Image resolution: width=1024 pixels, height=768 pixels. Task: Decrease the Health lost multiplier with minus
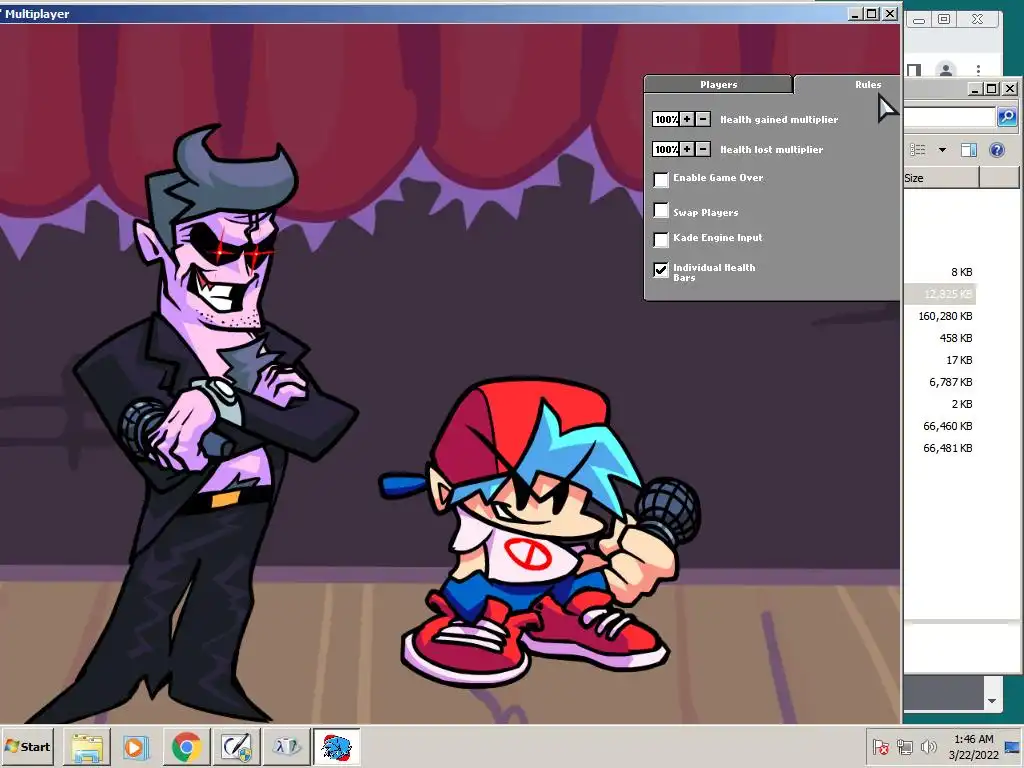703,149
